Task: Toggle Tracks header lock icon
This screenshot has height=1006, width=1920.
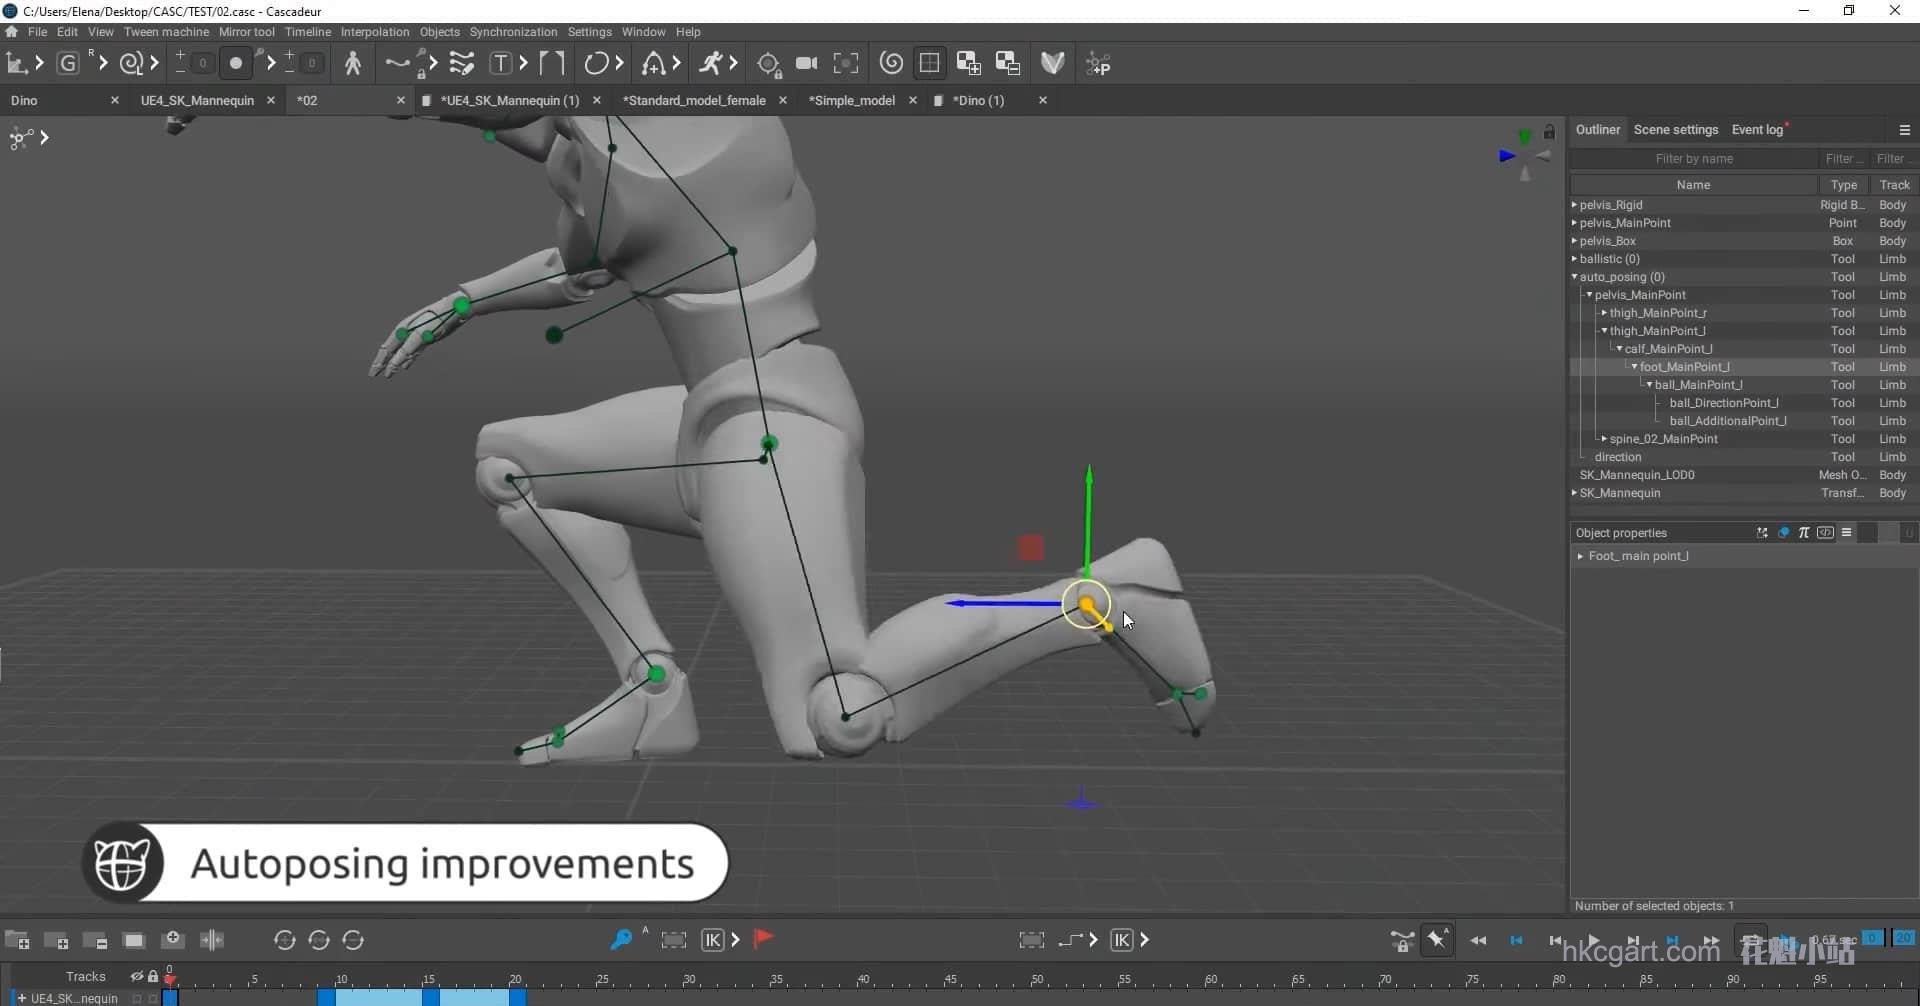Action: [x=153, y=976]
